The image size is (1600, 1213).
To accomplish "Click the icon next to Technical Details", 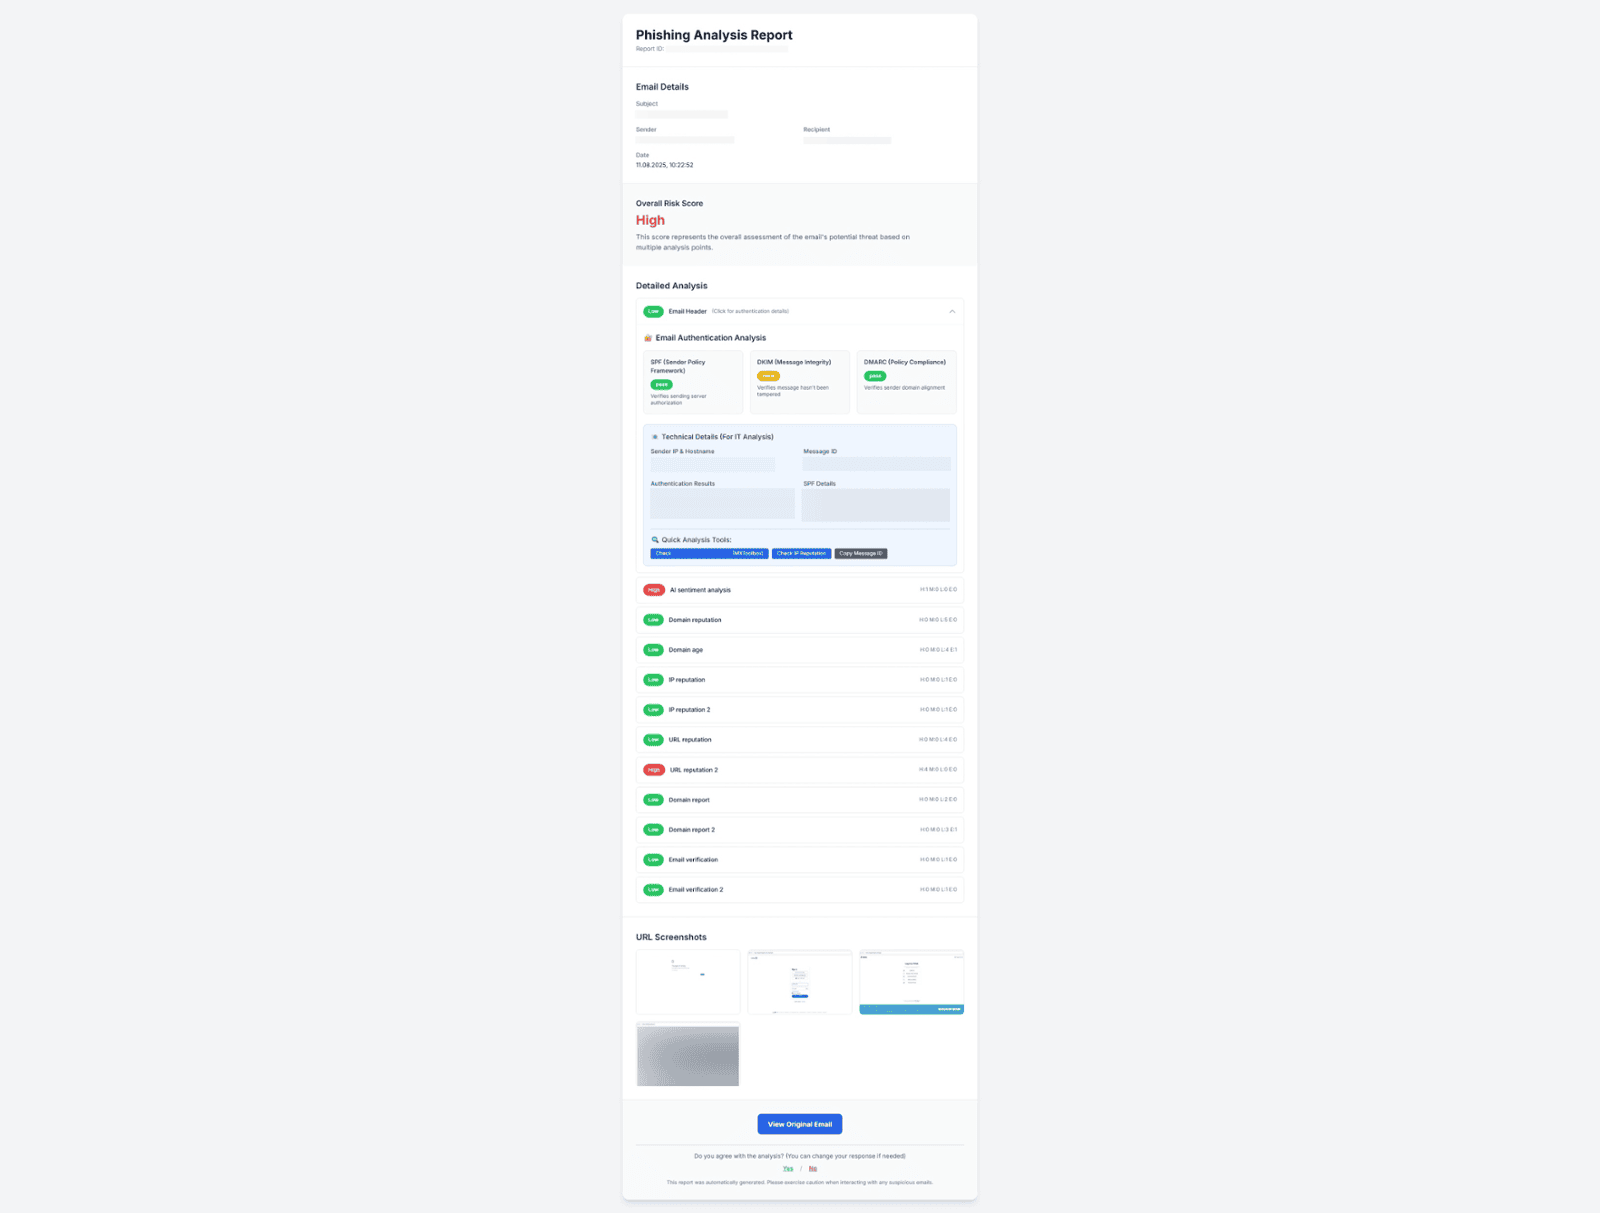I will (x=655, y=437).
